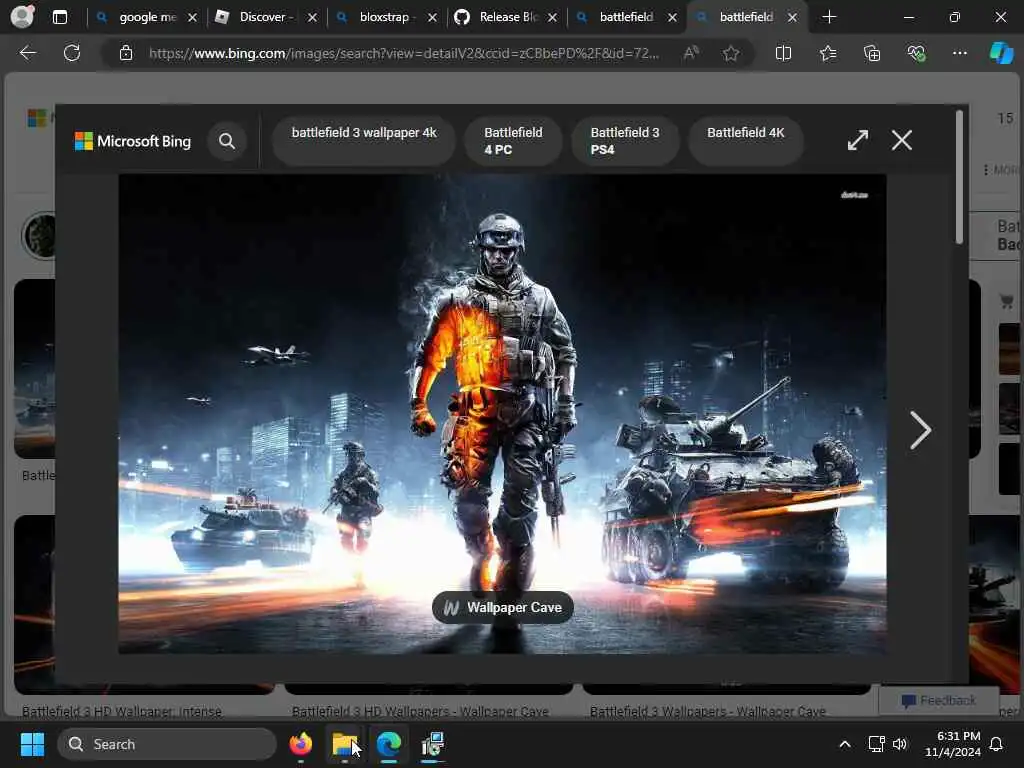
Task: Open Microsoft Edge taskbar icon
Action: pos(389,744)
